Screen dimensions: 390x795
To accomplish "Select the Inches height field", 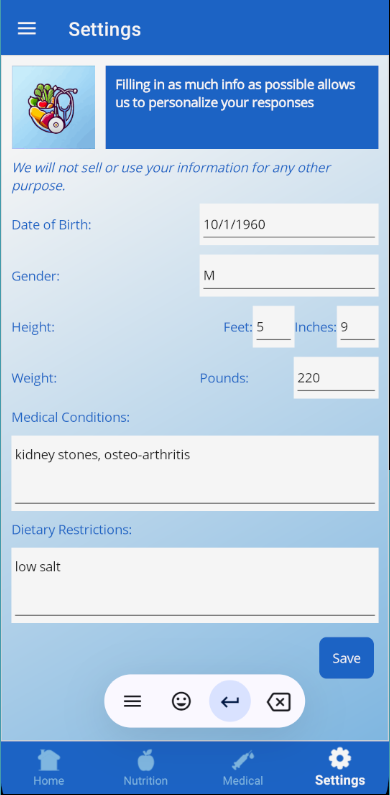I will pyautogui.click(x=358, y=327).
